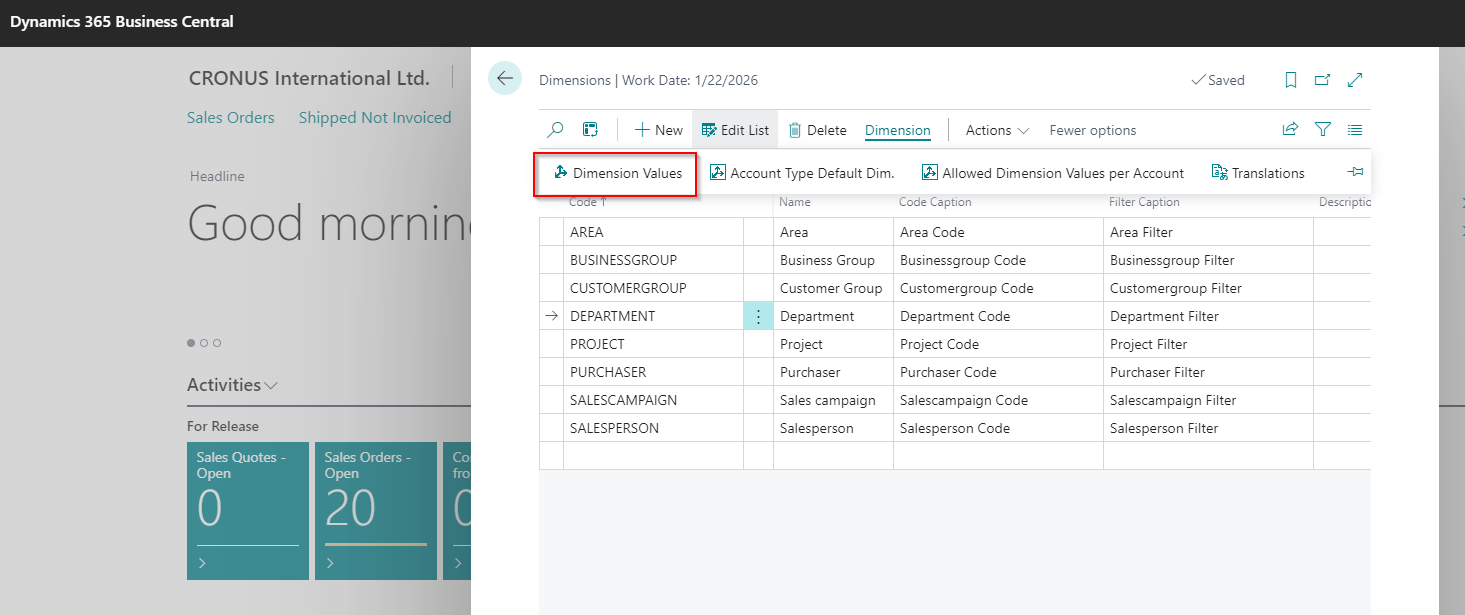Viewport: 1465px width, 615px height.
Task: Open the search magnifier in the Dimensions toolbar
Action: point(556,130)
